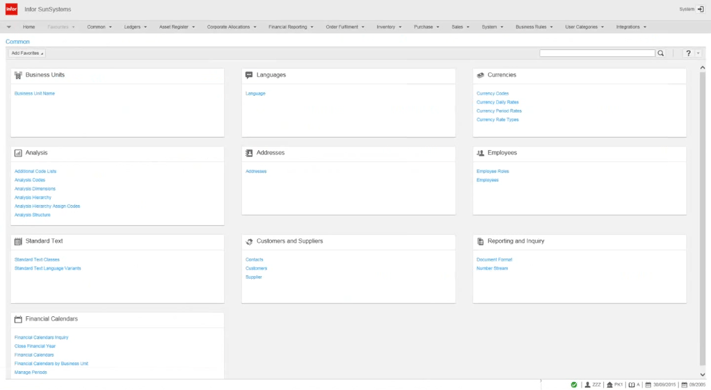The height and width of the screenshot is (390, 711).
Task: Click the System logout icon
Action: point(701,9)
